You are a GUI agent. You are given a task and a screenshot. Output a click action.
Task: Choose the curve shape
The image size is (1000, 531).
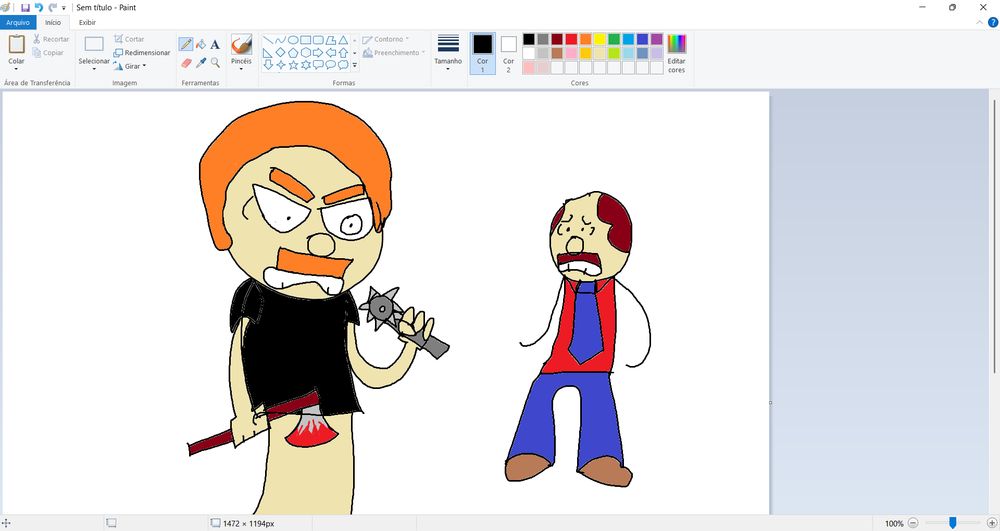tap(281, 40)
